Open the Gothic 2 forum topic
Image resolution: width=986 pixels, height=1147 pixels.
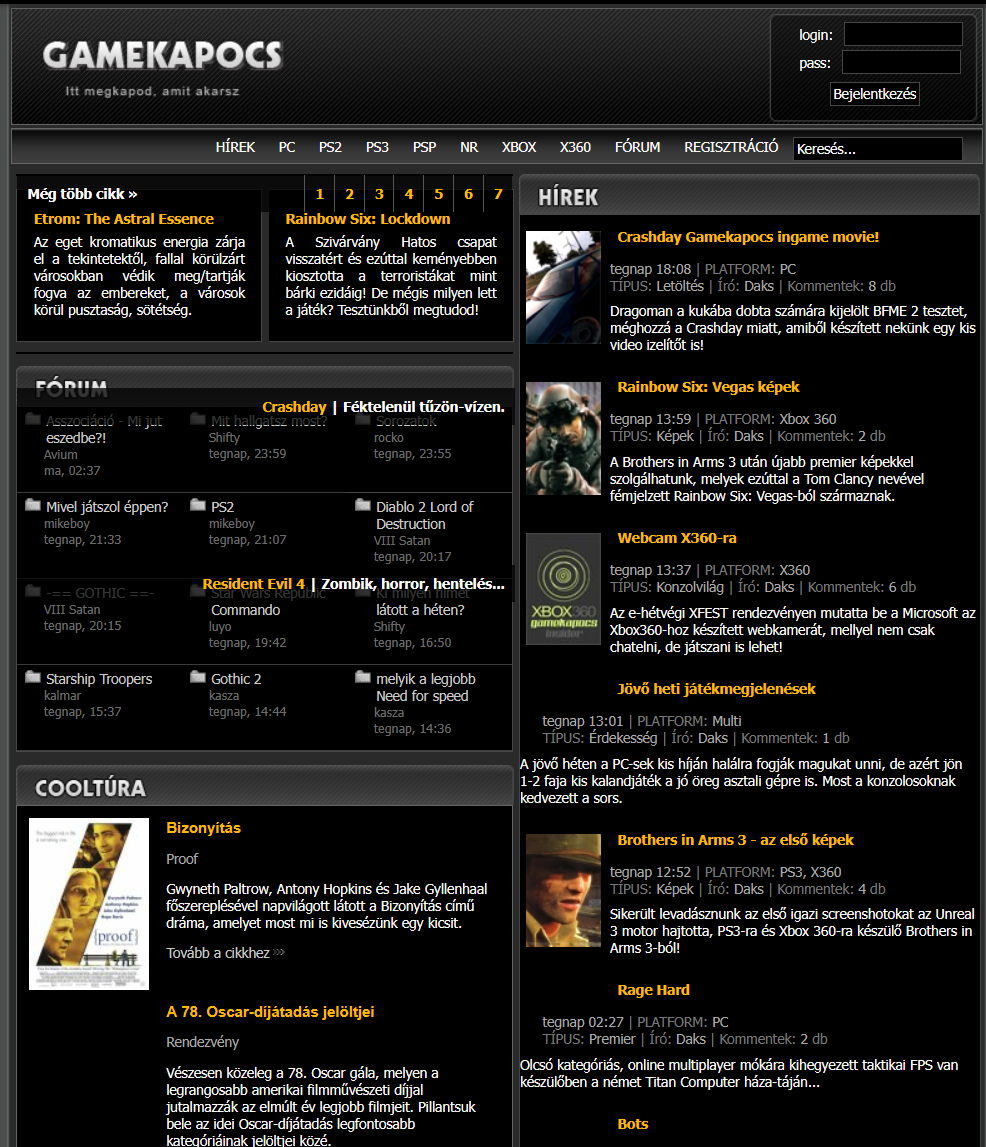pos(236,679)
